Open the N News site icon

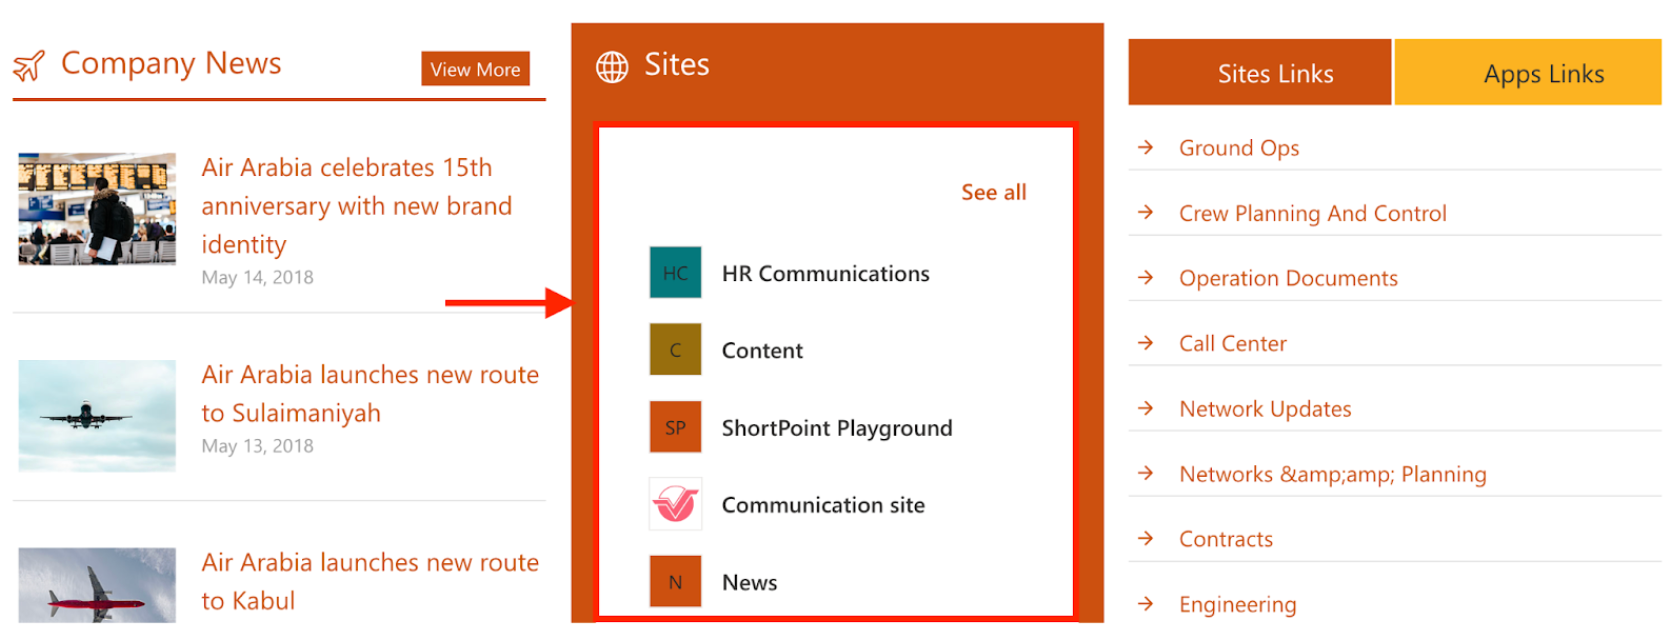[675, 582]
